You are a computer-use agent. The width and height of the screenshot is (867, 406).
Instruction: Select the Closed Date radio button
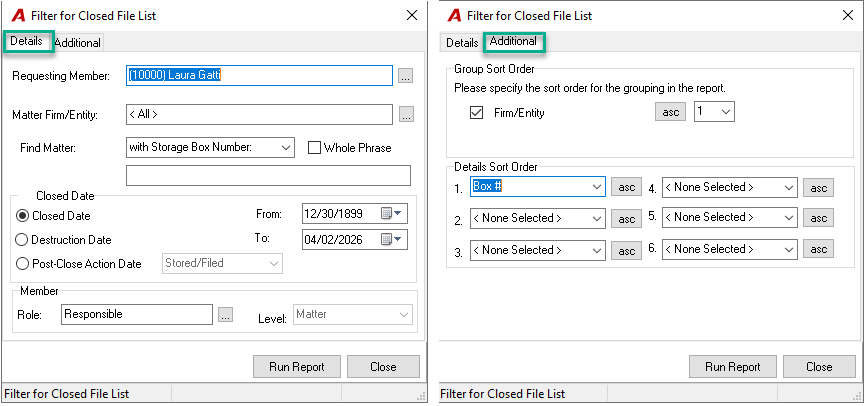coord(23,216)
